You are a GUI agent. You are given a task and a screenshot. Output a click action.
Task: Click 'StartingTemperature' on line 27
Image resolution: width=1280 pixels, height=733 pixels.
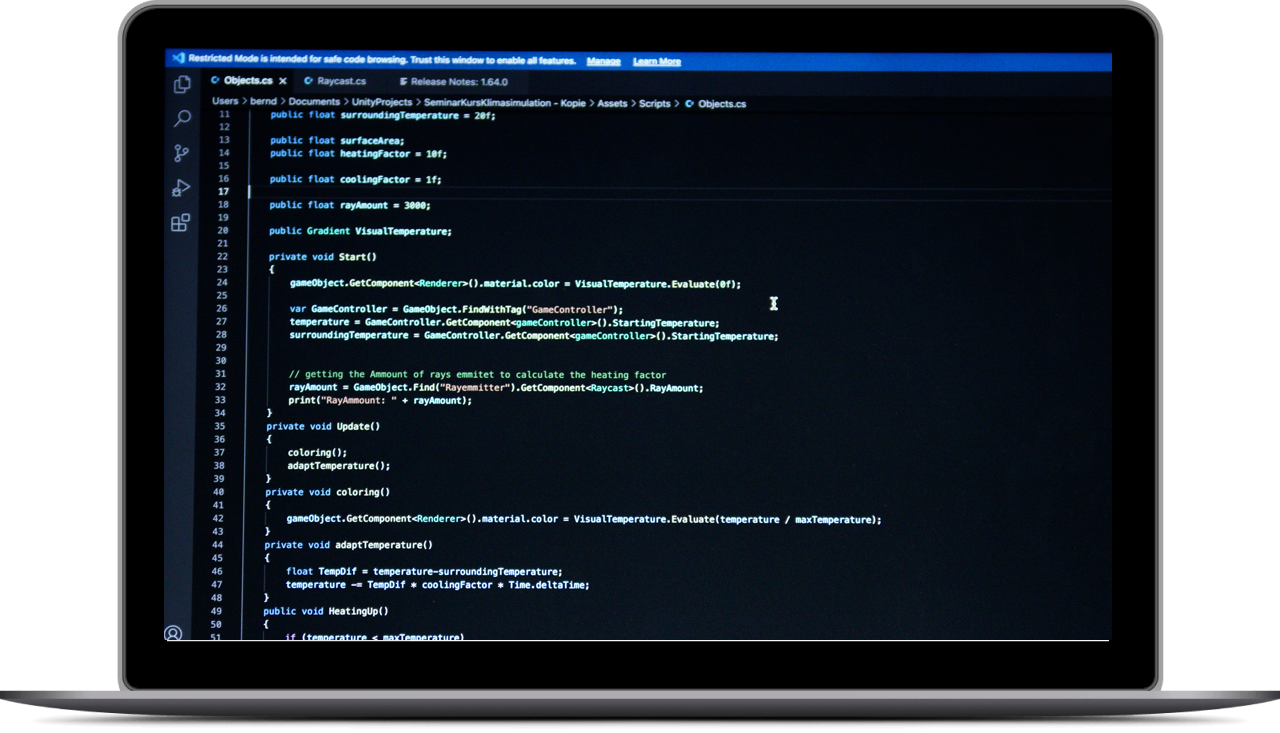click(664, 322)
